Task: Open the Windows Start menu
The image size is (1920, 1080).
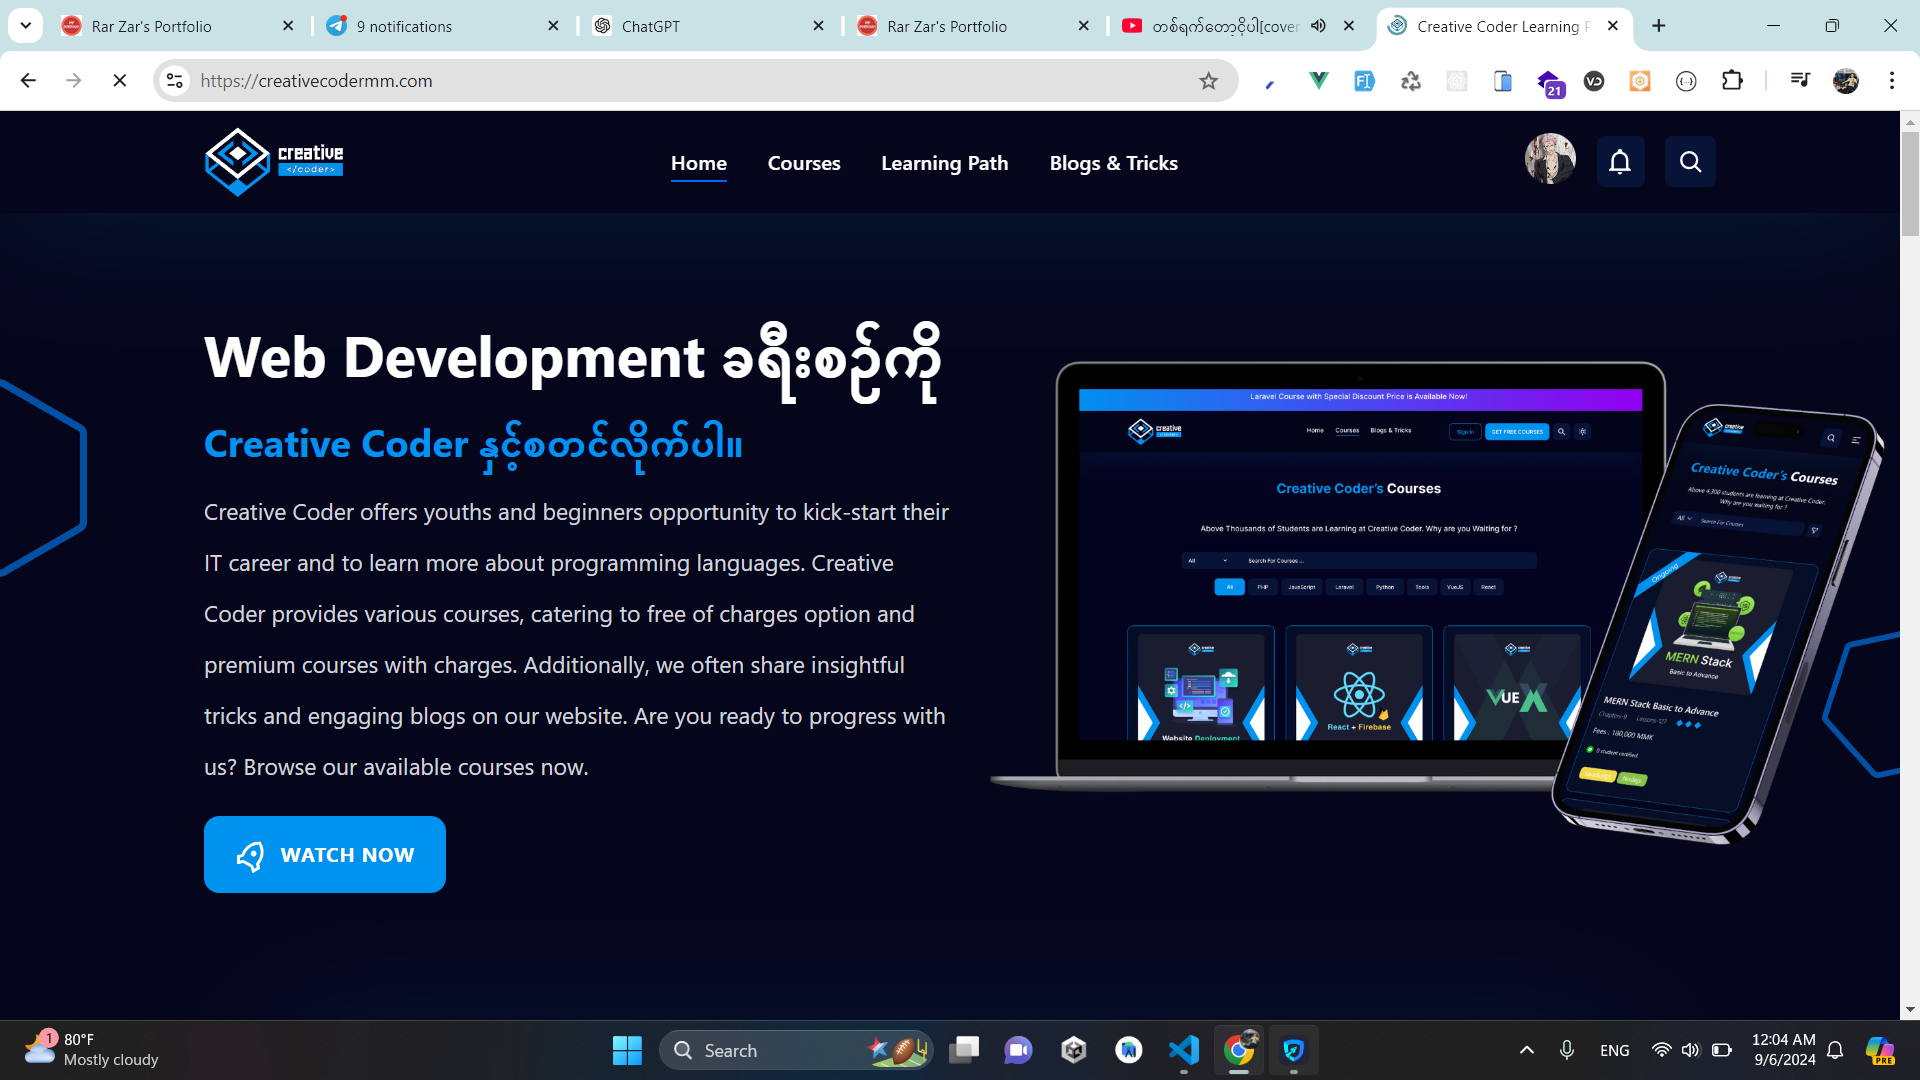Action: (627, 1050)
